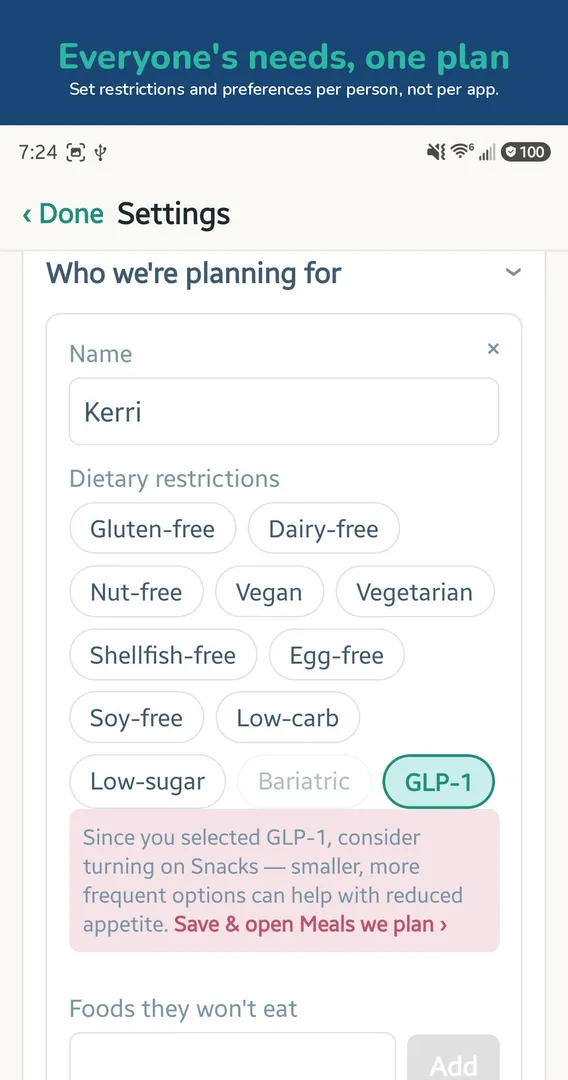
Task: Turn on the Low-carb restriction
Action: pyautogui.click(x=288, y=718)
